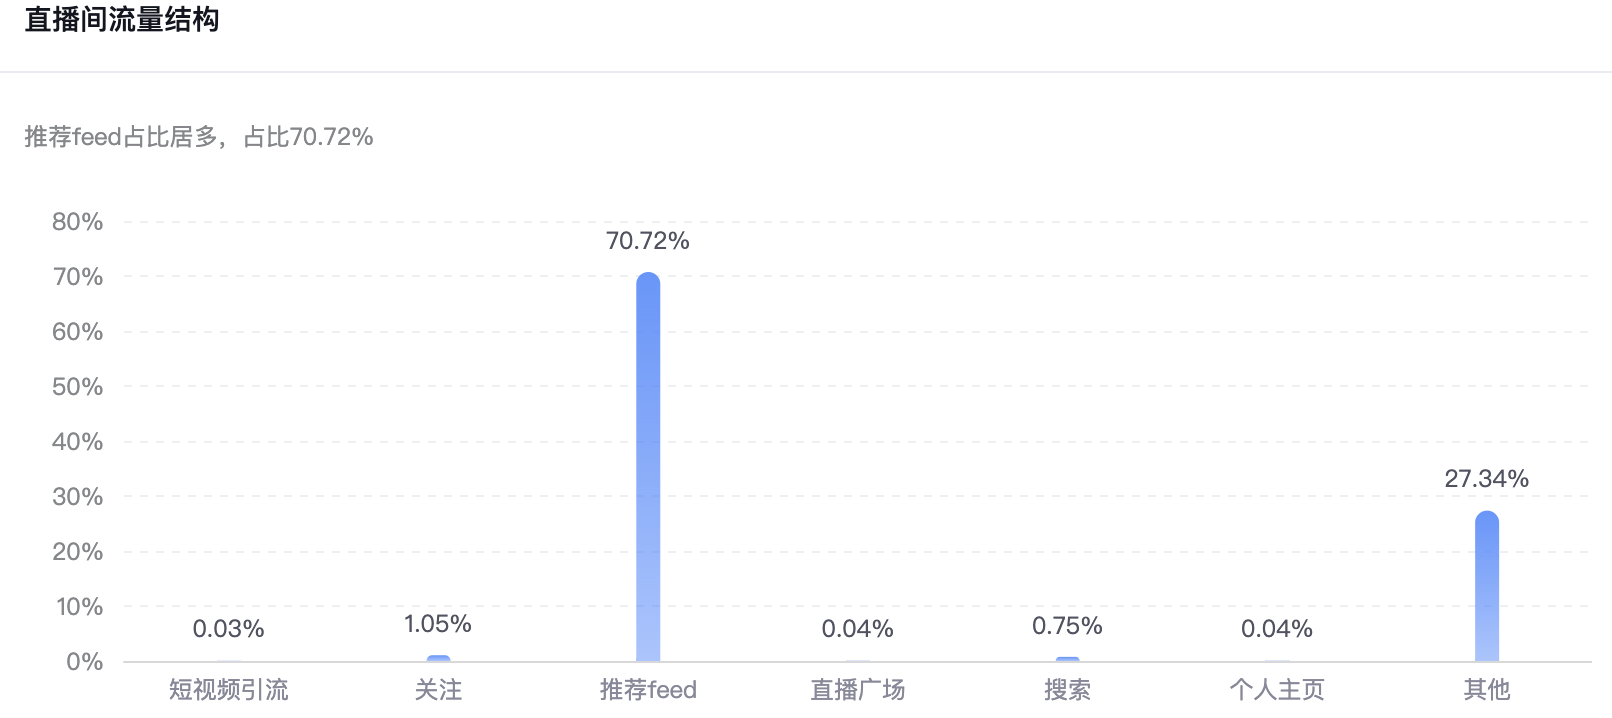Click the 0.04% label above 个人主页
Viewport: 1612px width, 718px height.
tap(1277, 629)
